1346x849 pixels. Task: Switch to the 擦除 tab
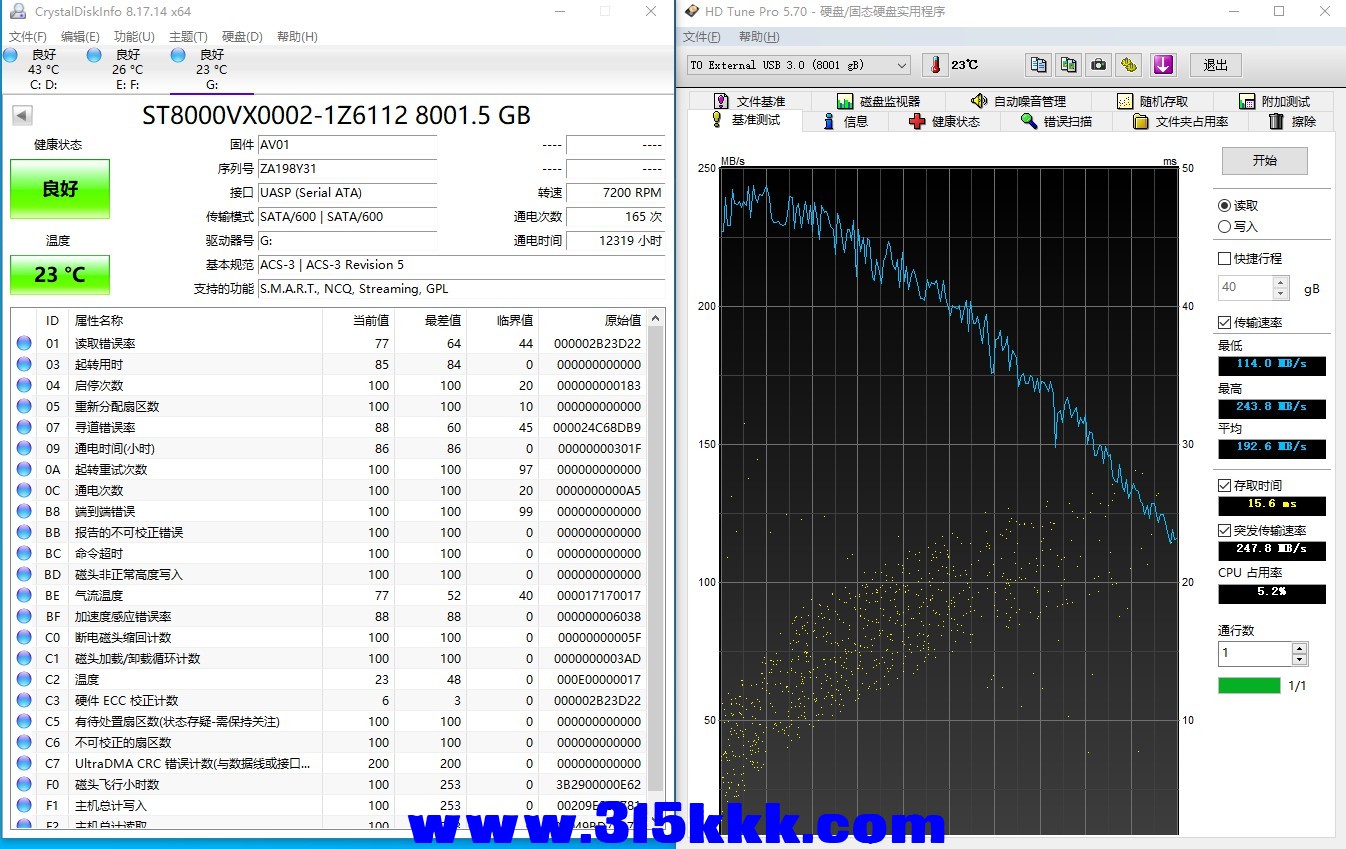[x=1293, y=121]
